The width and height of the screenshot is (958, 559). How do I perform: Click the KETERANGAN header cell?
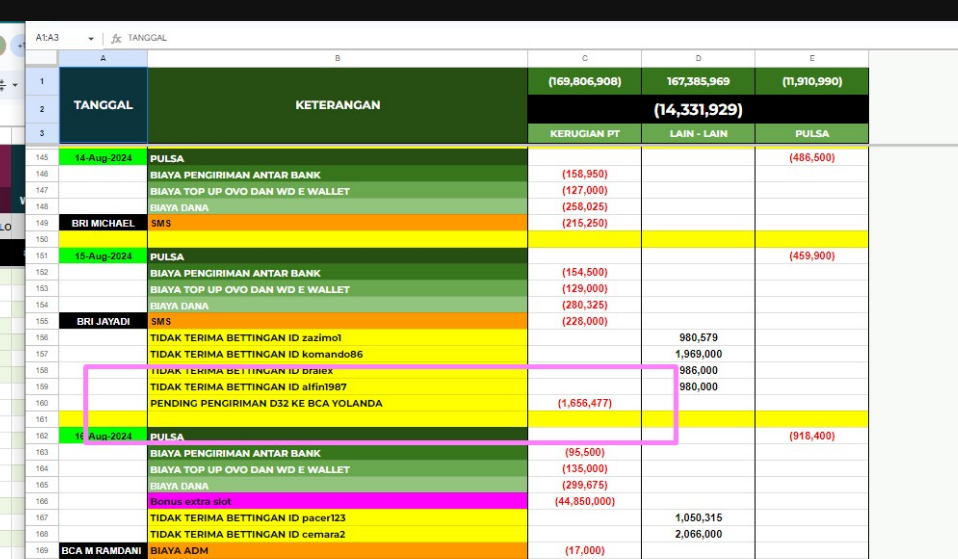pyautogui.click(x=337, y=105)
